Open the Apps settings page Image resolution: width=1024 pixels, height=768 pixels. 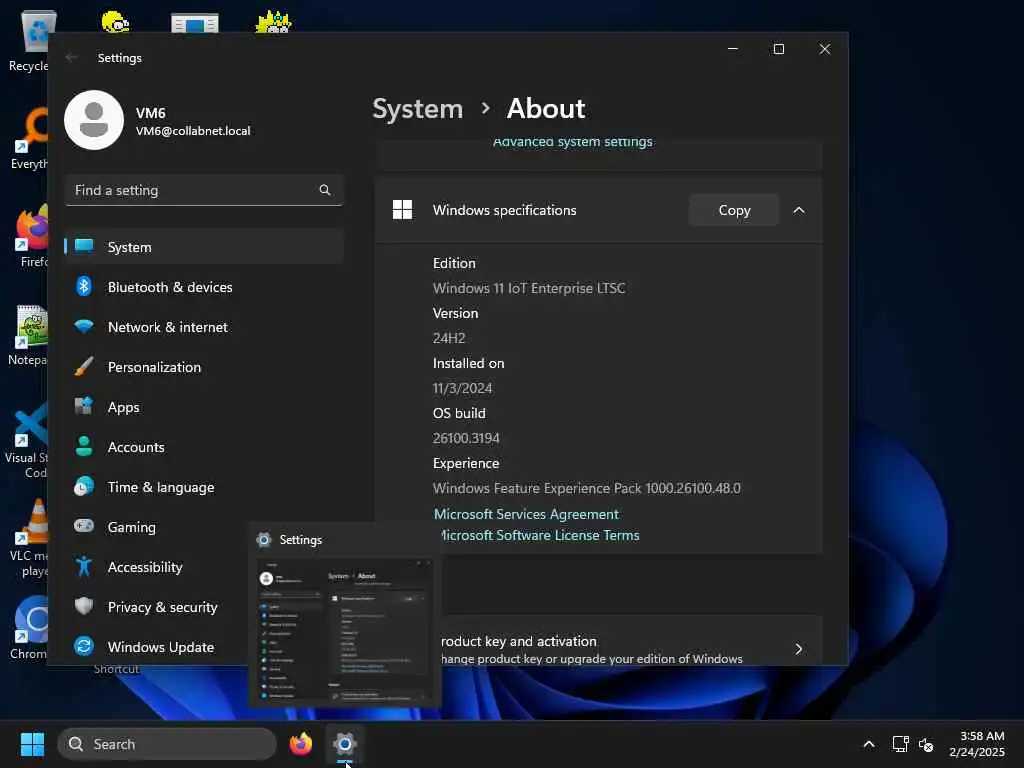(x=204, y=407)
